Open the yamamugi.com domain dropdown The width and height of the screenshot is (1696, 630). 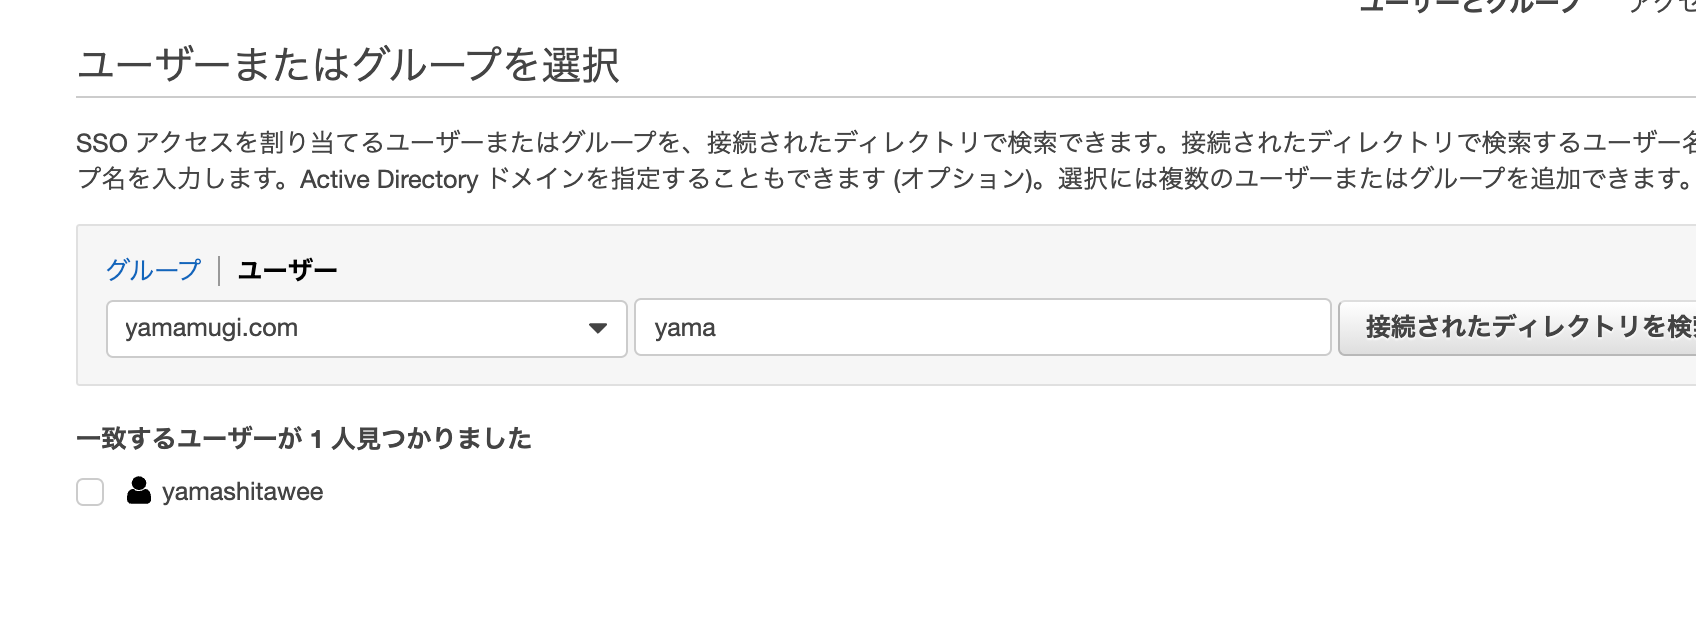click(x=367, y=328)
